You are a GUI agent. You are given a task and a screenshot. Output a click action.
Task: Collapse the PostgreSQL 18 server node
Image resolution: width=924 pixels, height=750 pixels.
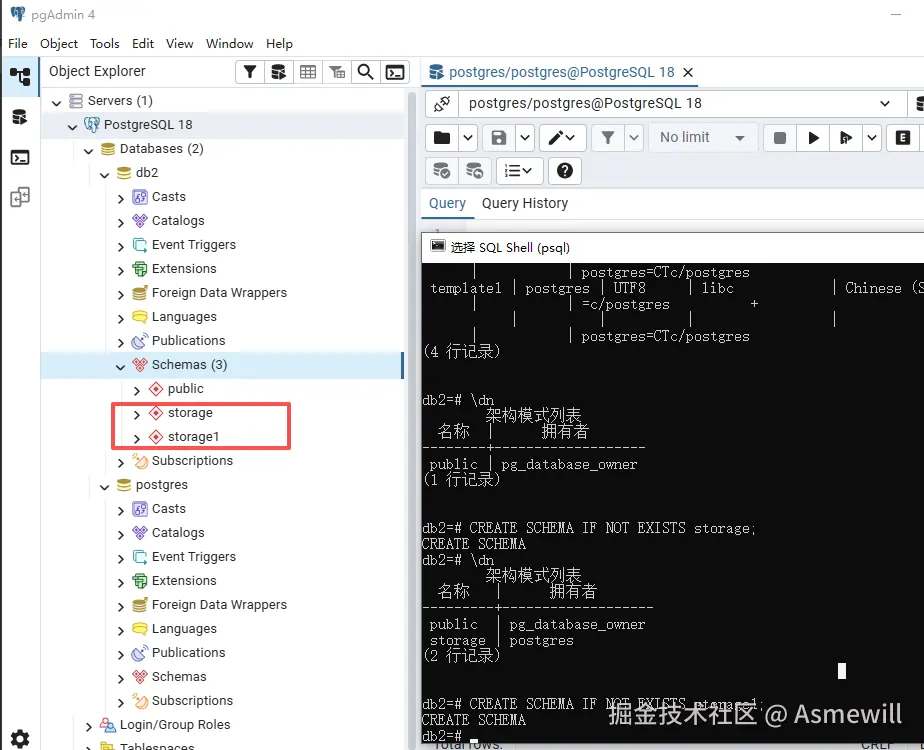tap(72, 126)
